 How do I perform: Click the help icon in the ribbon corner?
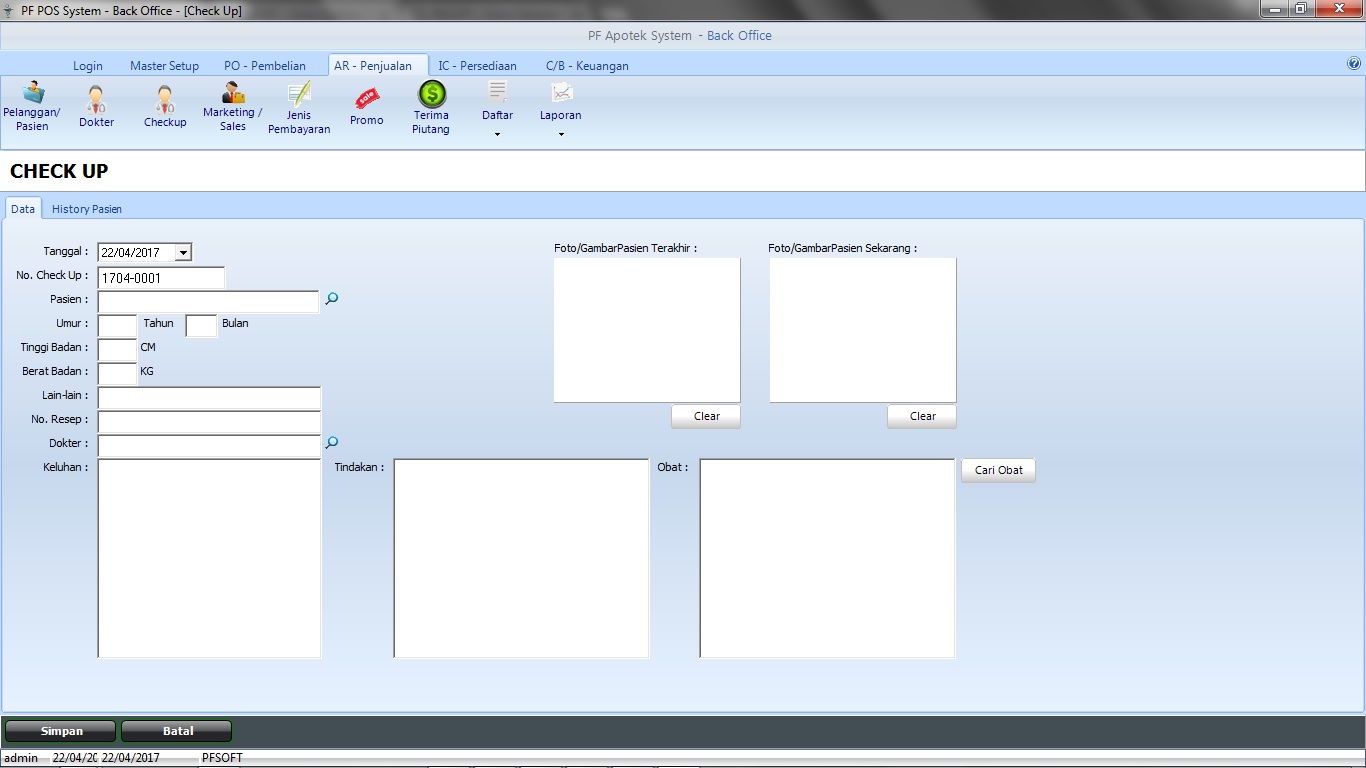tap(1354, 63)
